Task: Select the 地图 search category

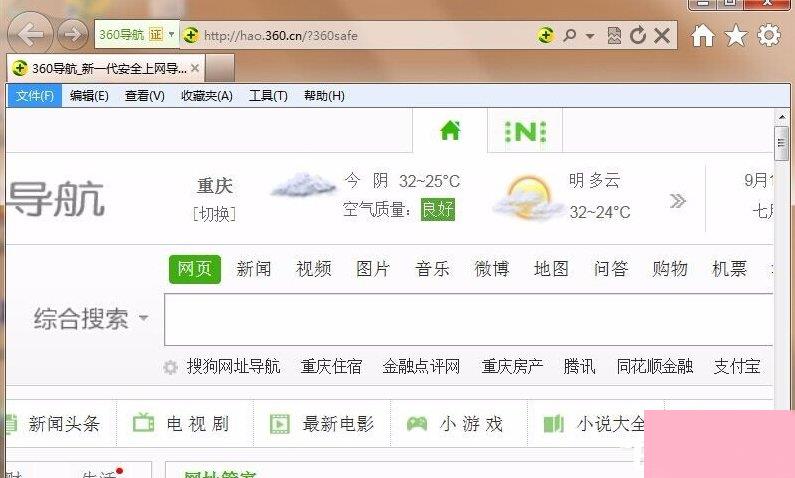Action: click(x=551, y=269)
